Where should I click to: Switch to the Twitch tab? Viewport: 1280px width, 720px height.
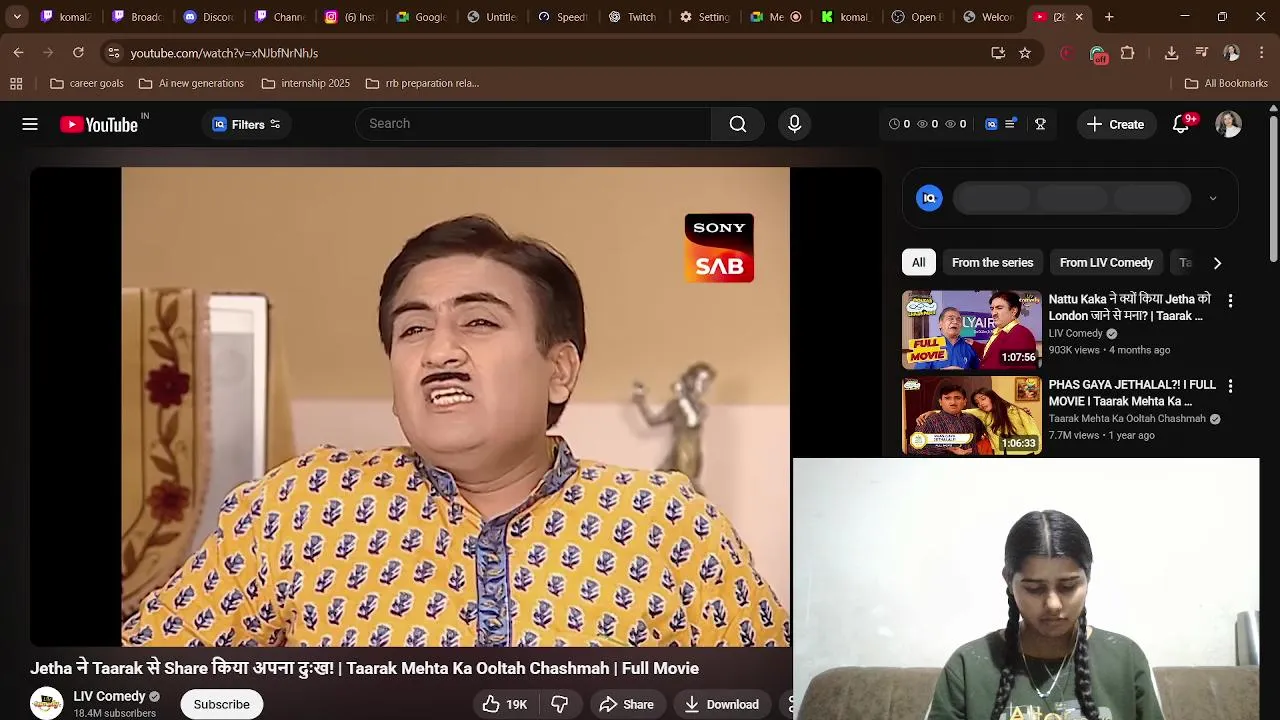(633, 17)
